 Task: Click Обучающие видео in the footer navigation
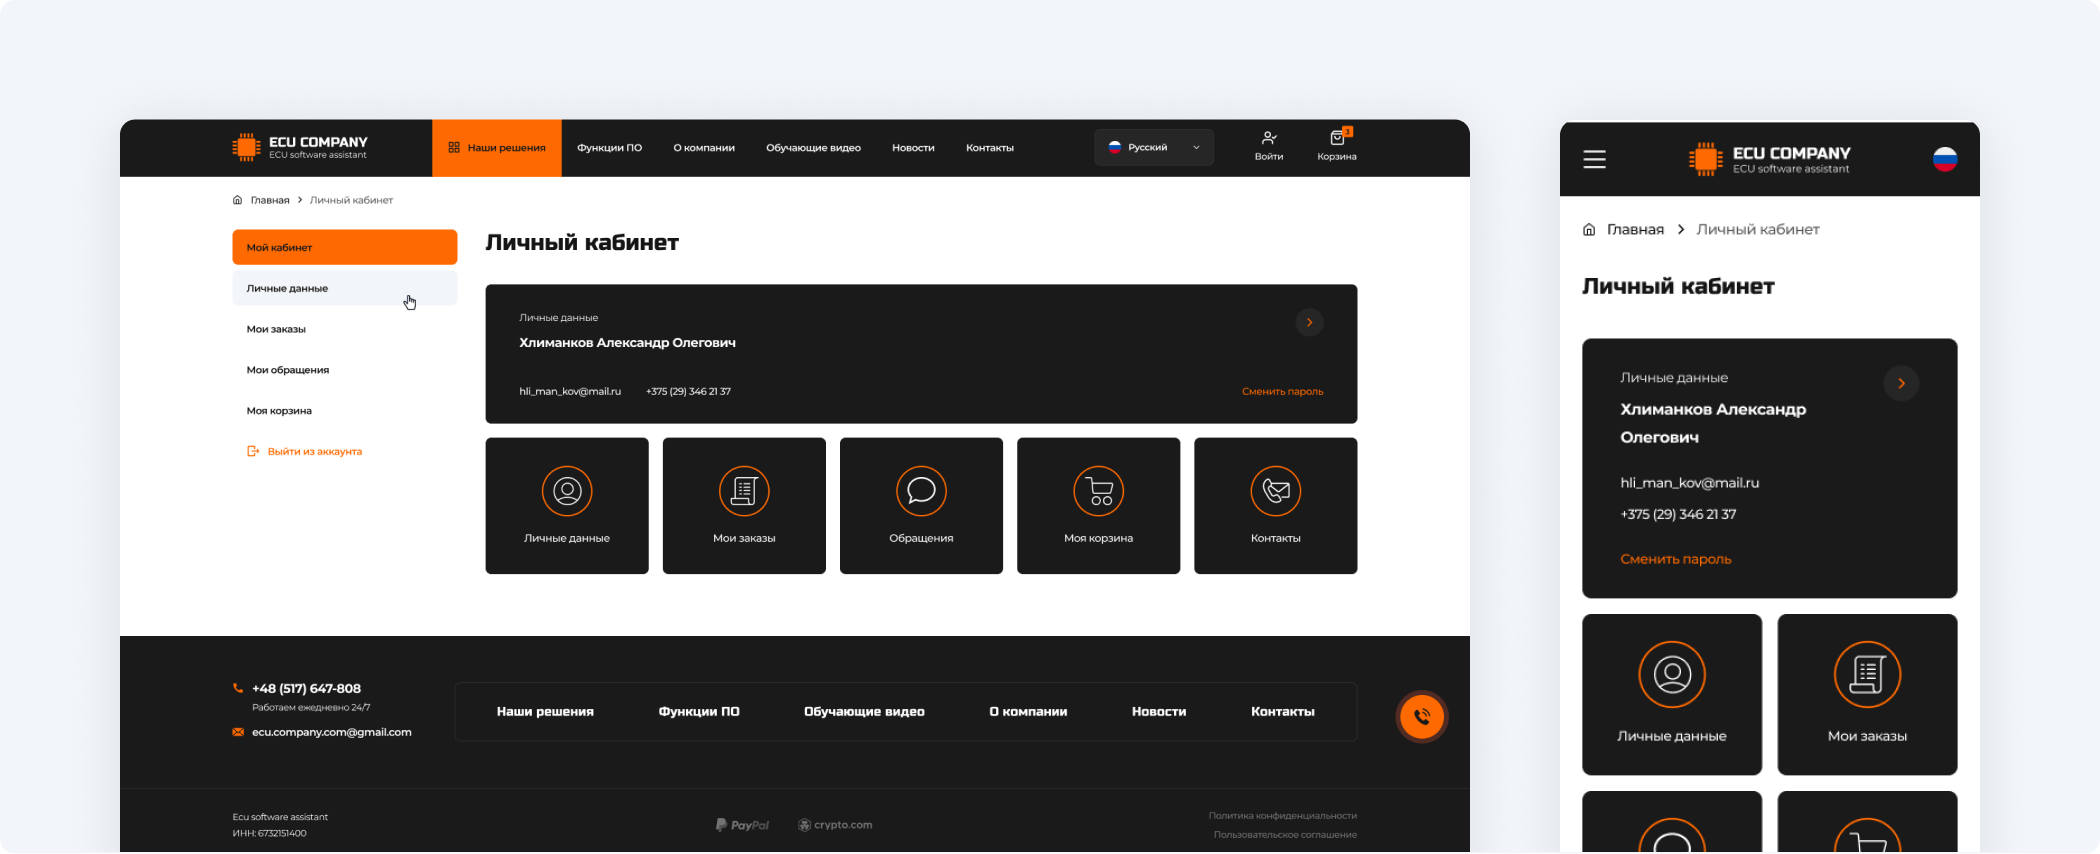click(x=864, y=712)
